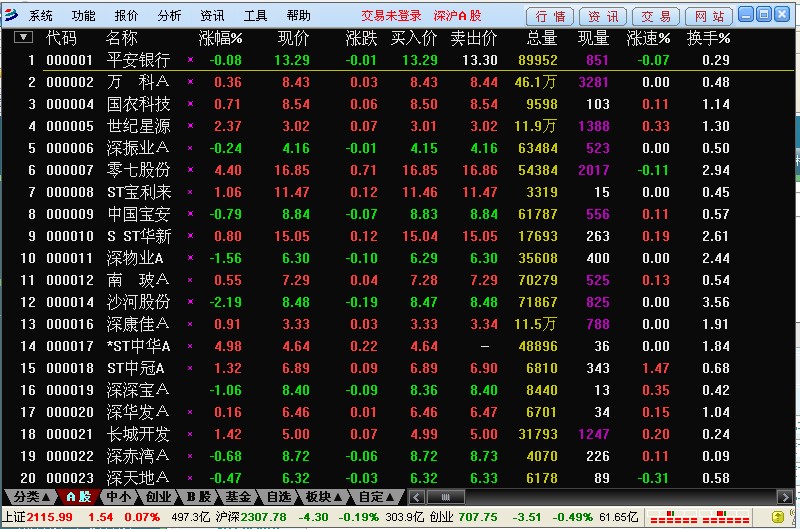This screenshot has height=529, width=800.
Task: Sort by the 现量 column header
Action: [x=593, y=38]
